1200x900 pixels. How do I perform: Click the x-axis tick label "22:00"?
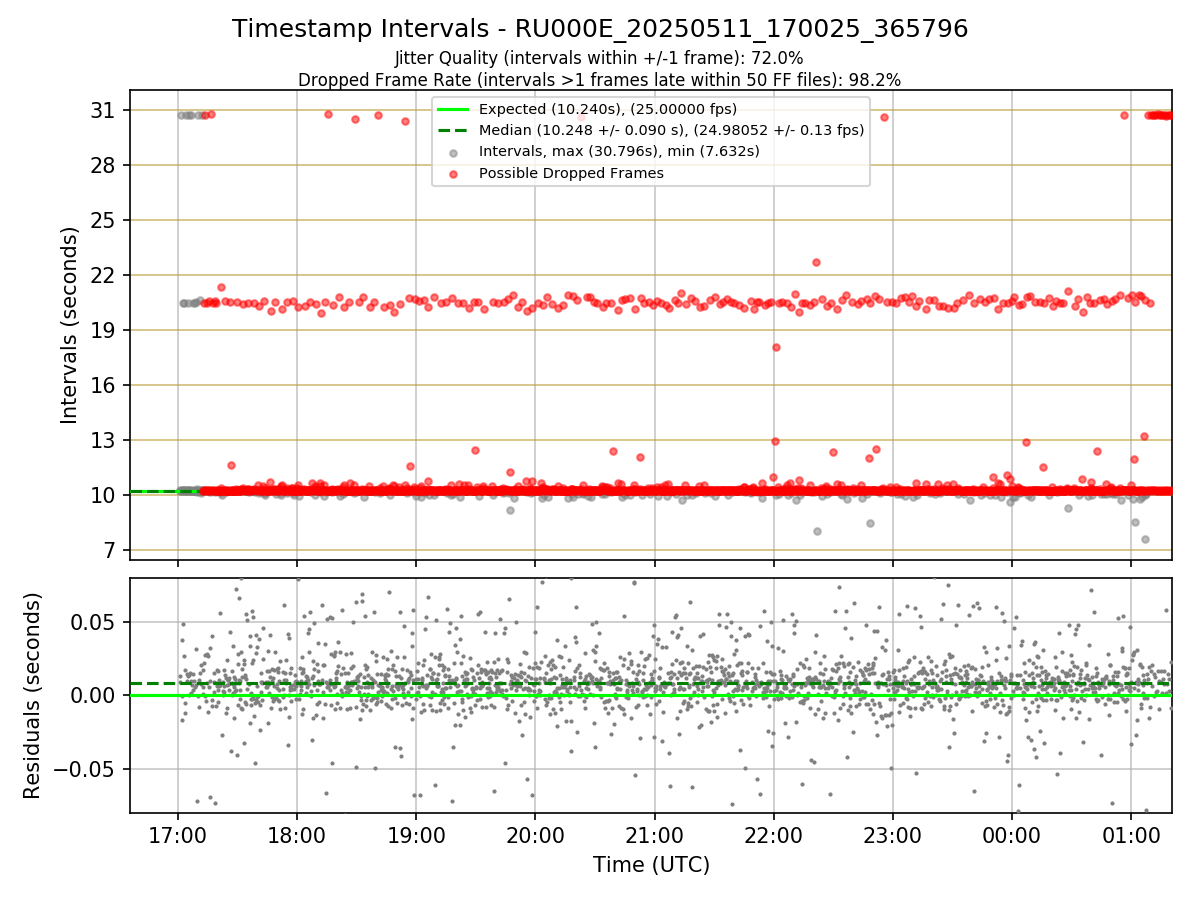coord(774,836)
